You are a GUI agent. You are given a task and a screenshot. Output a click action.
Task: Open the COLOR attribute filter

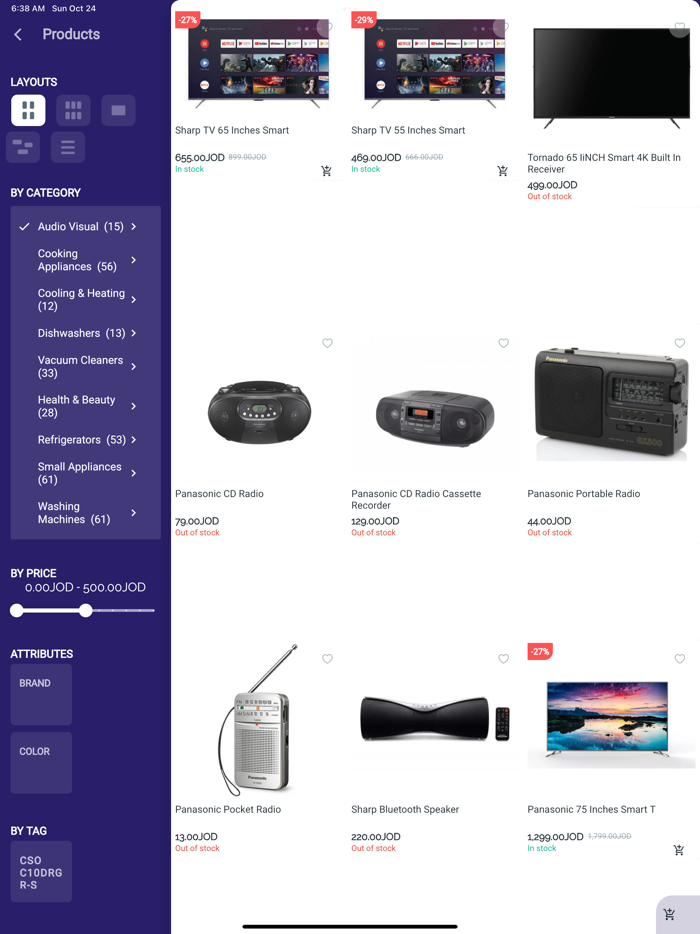click(x=41, y=763)
